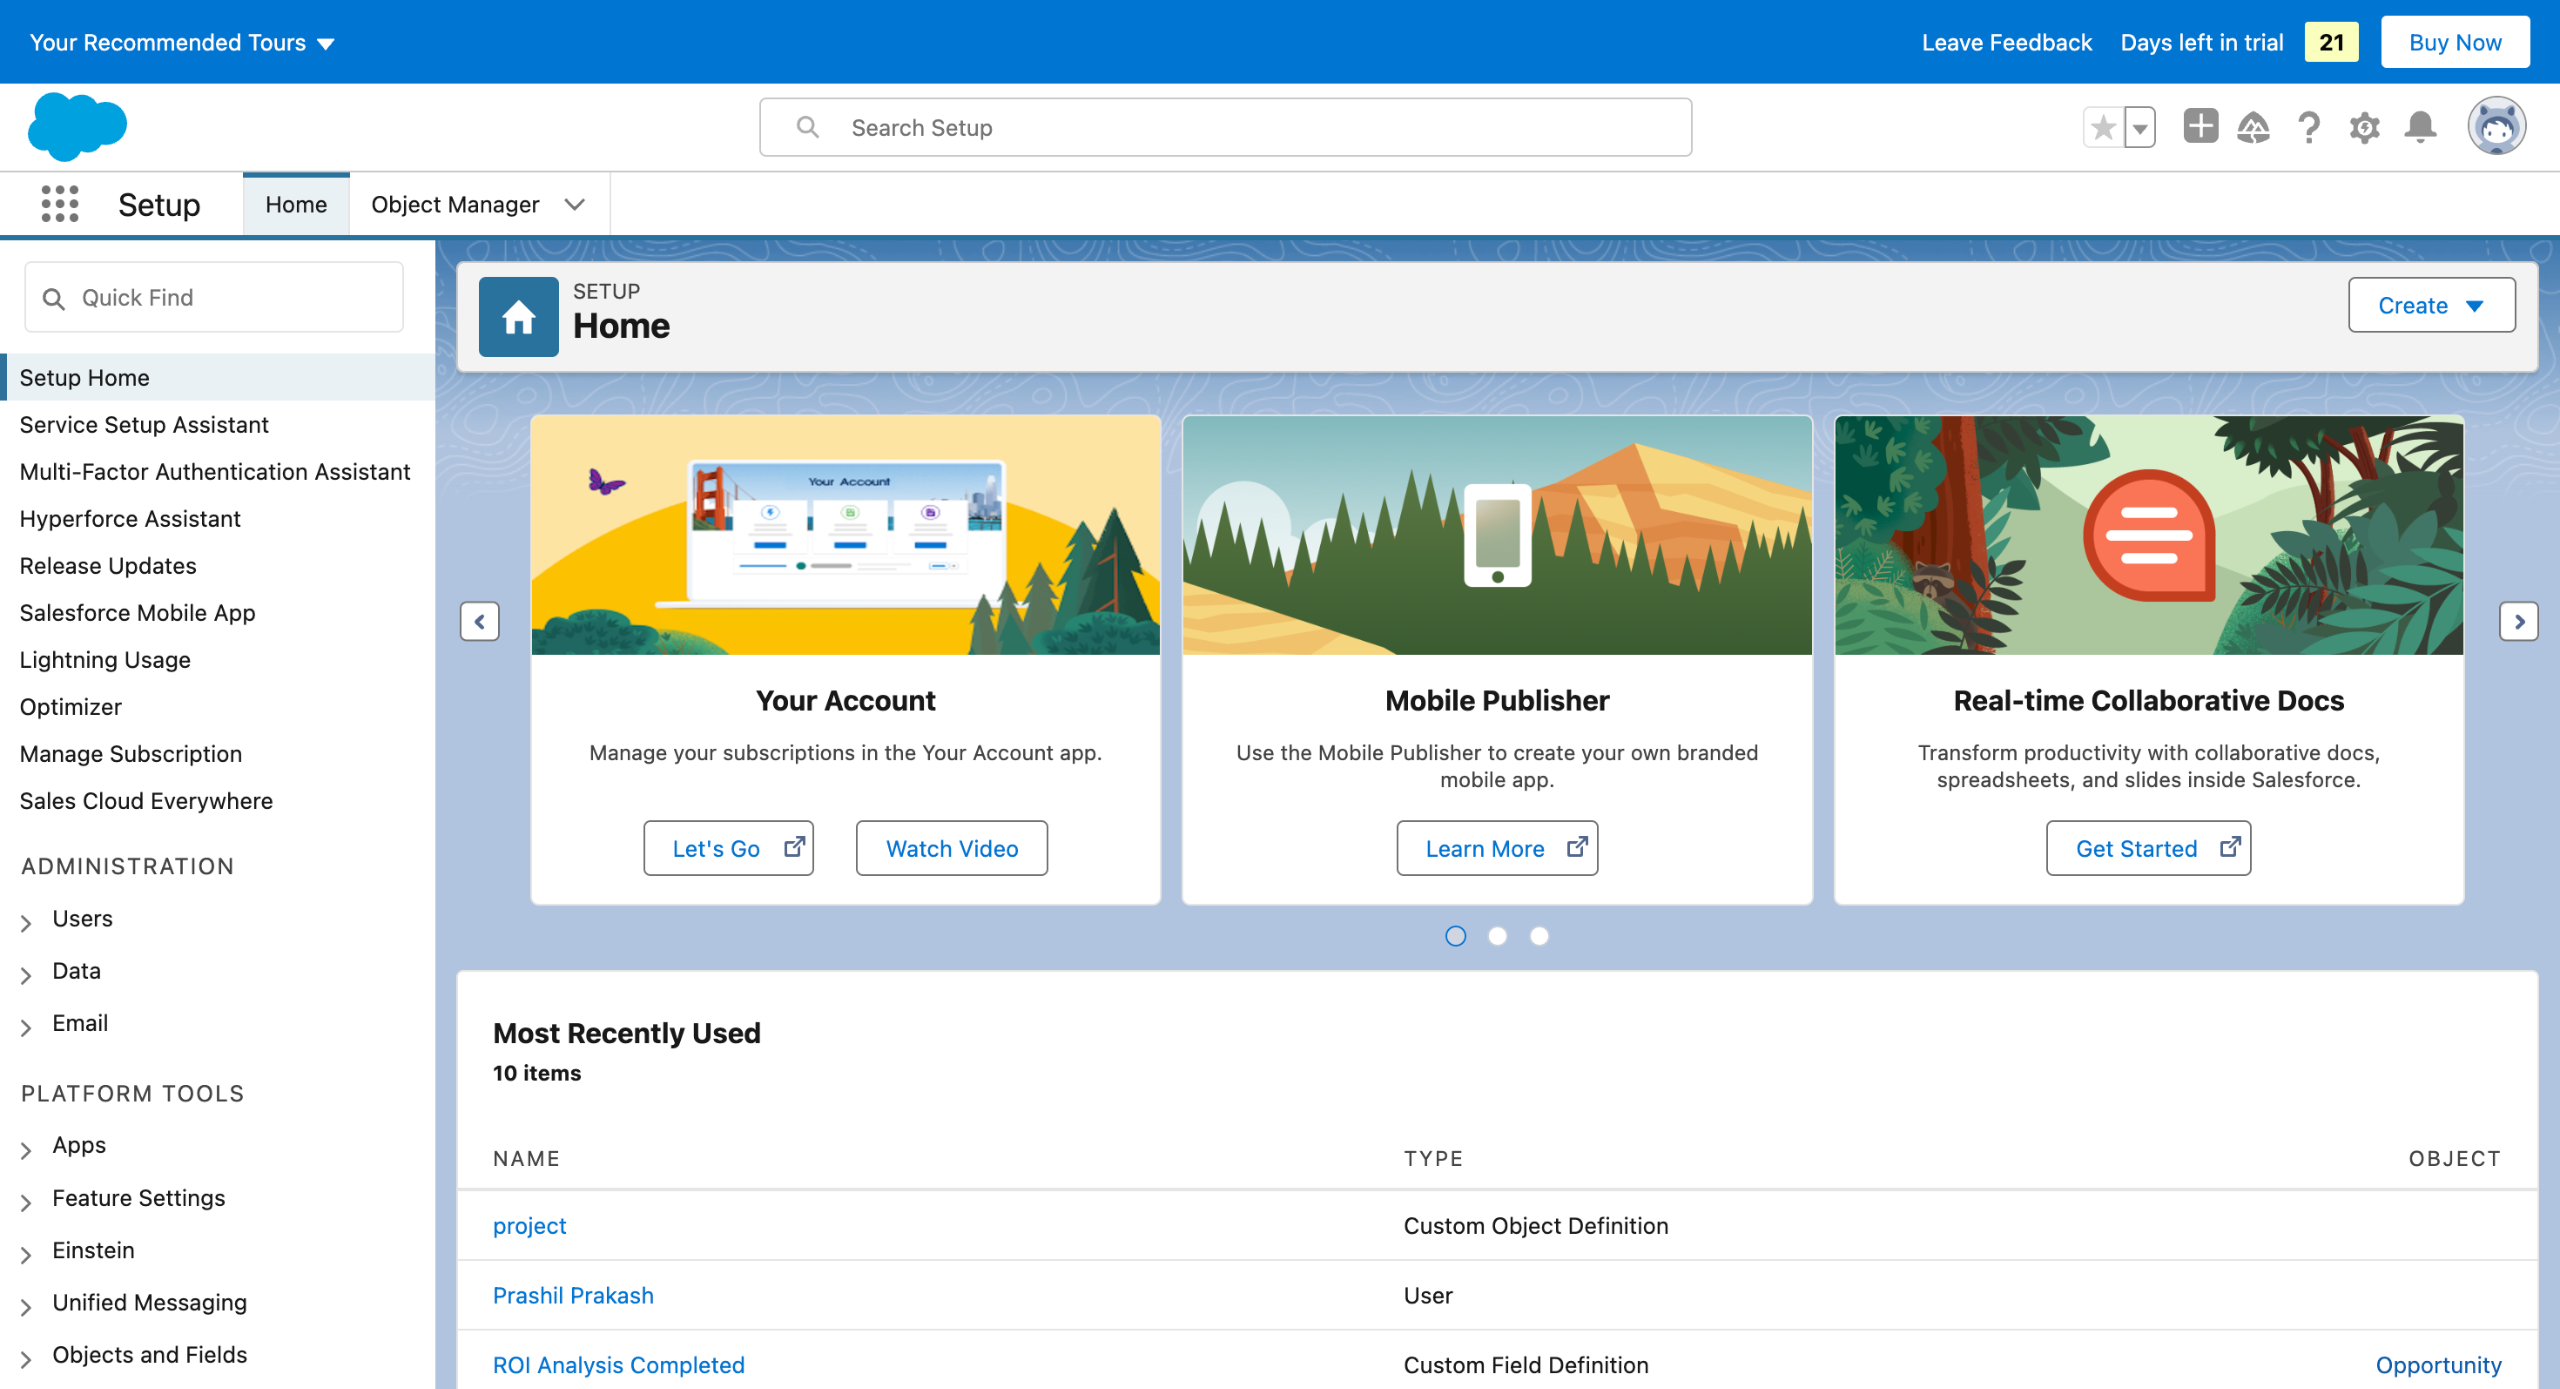Focus the Quick Find field

coord(214,297)
